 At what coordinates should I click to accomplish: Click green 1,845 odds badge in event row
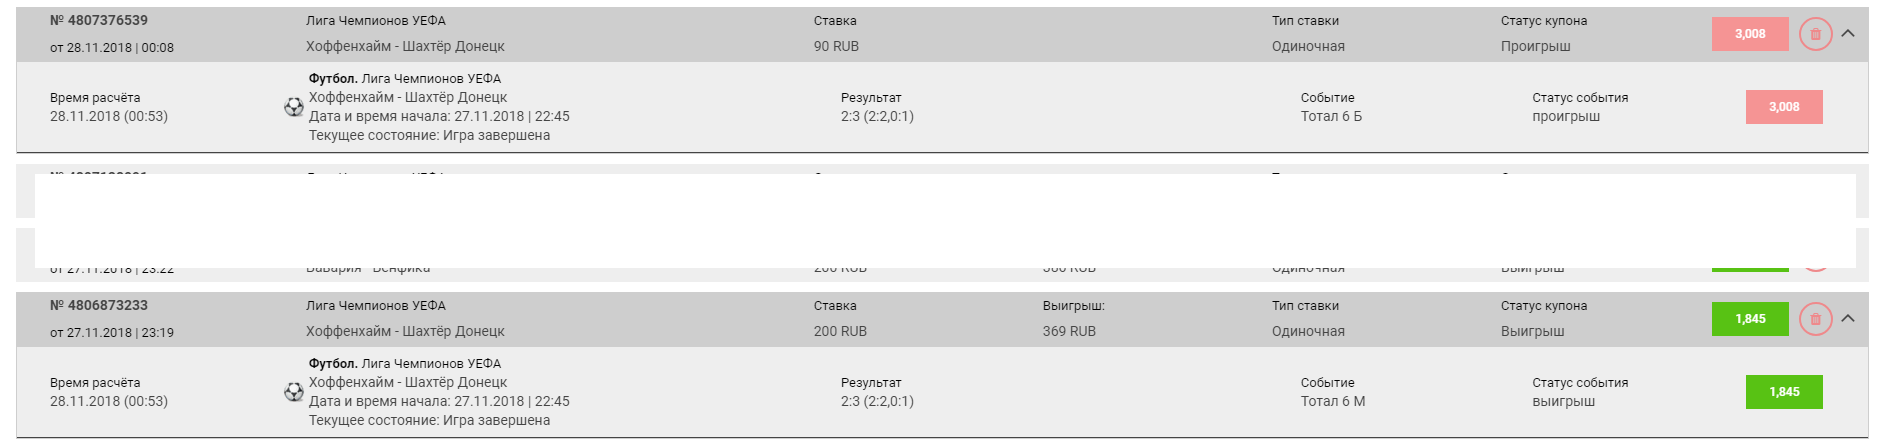[x=1784, y=392]
